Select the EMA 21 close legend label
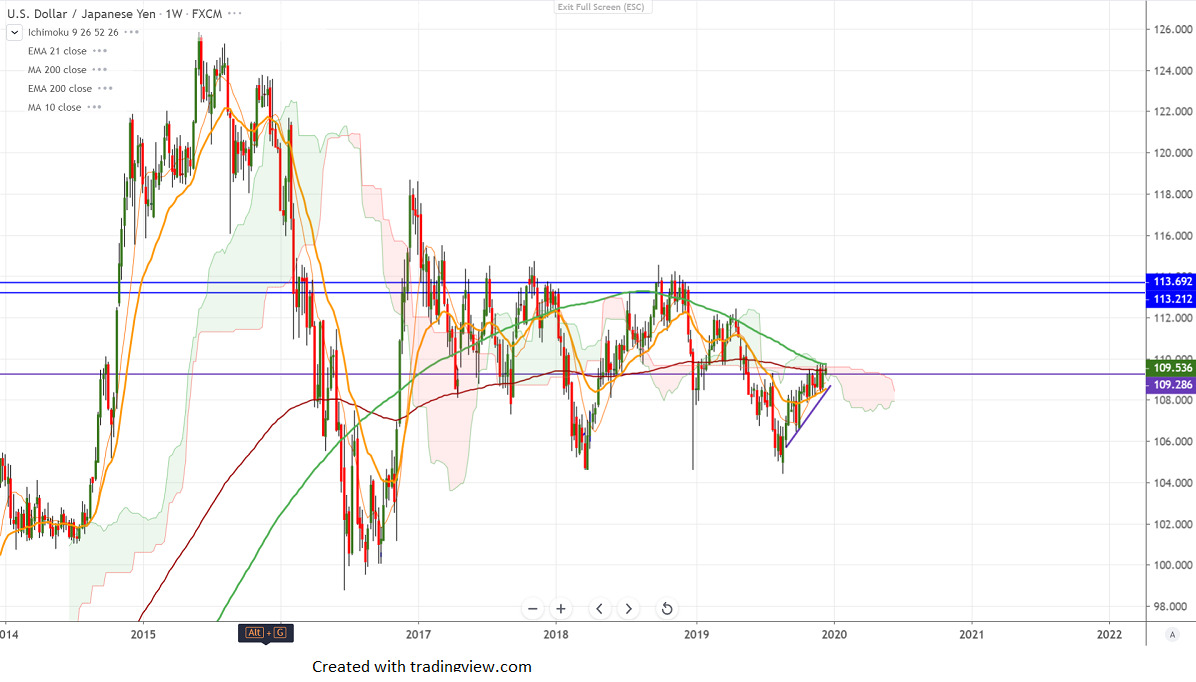The image size is (1196, 682). (57, 51)
